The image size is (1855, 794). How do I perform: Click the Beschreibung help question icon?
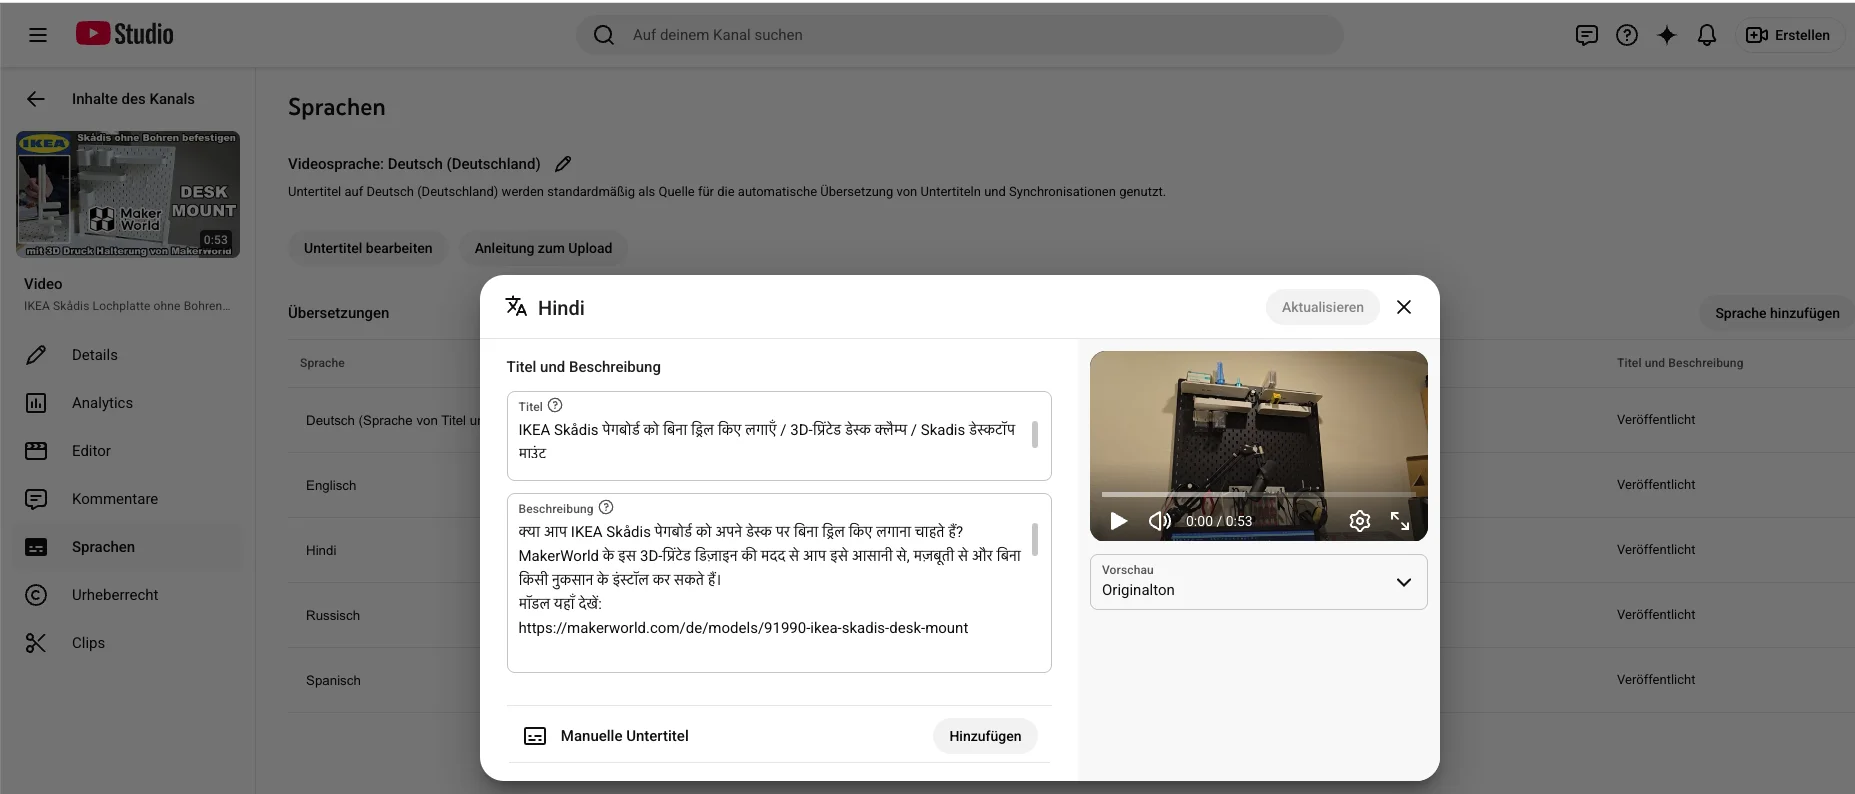(606, 507)
